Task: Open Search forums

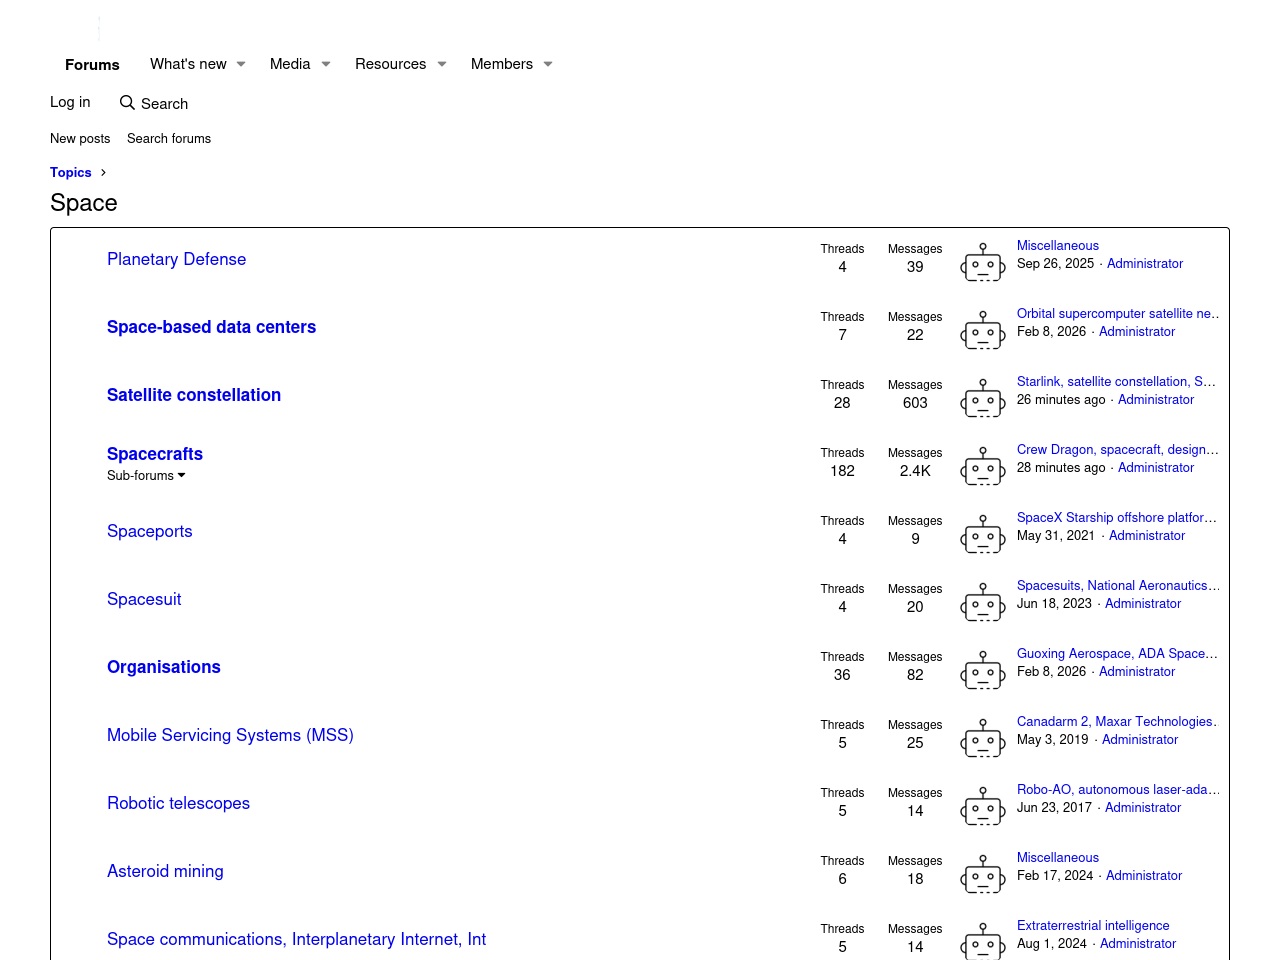Action: 169,139
